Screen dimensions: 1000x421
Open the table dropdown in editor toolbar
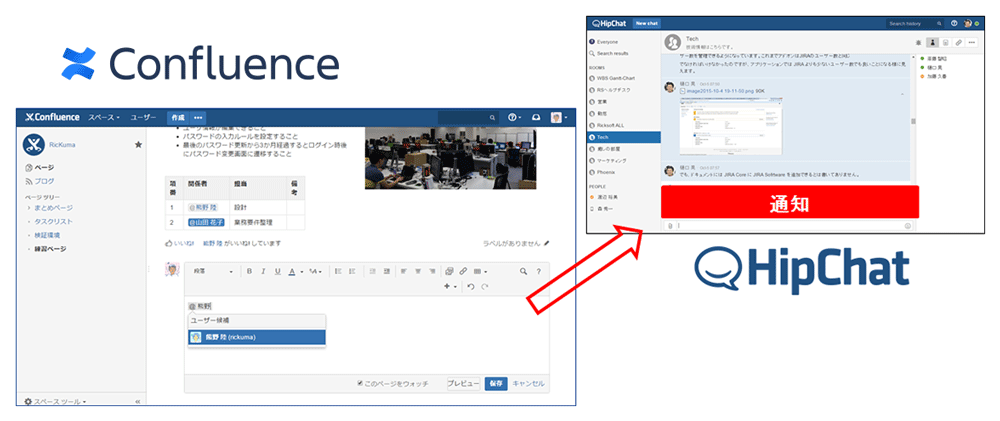click(481, 271)
